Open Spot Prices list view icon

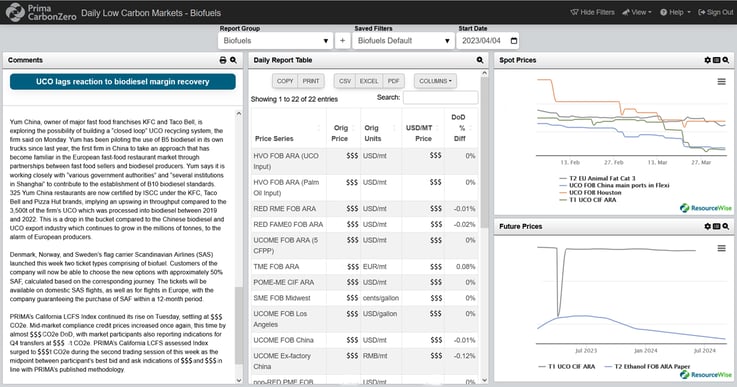click(716, 60)
